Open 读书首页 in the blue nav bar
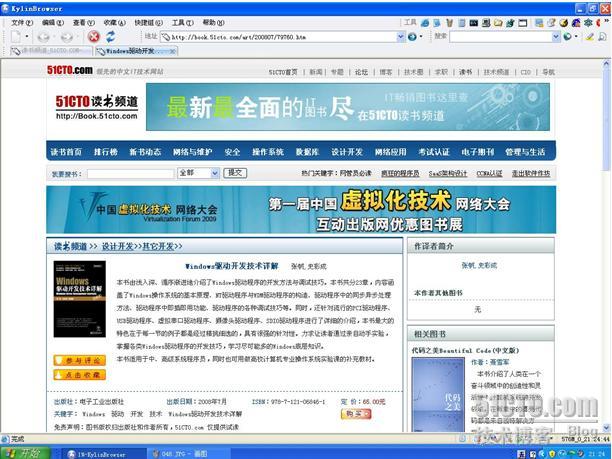The width and height of the screenshot is (612, 459). [x=66, y=152]
